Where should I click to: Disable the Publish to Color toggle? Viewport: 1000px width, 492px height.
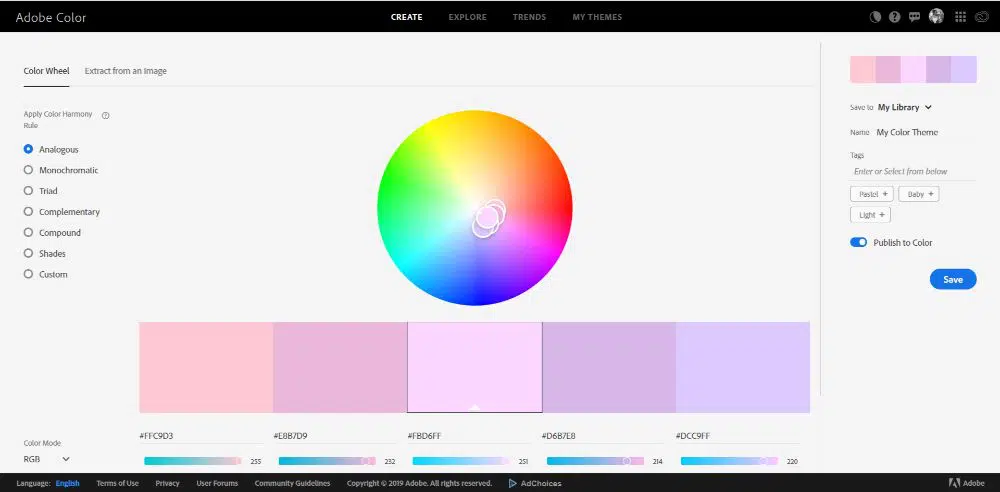pos(858,242)
